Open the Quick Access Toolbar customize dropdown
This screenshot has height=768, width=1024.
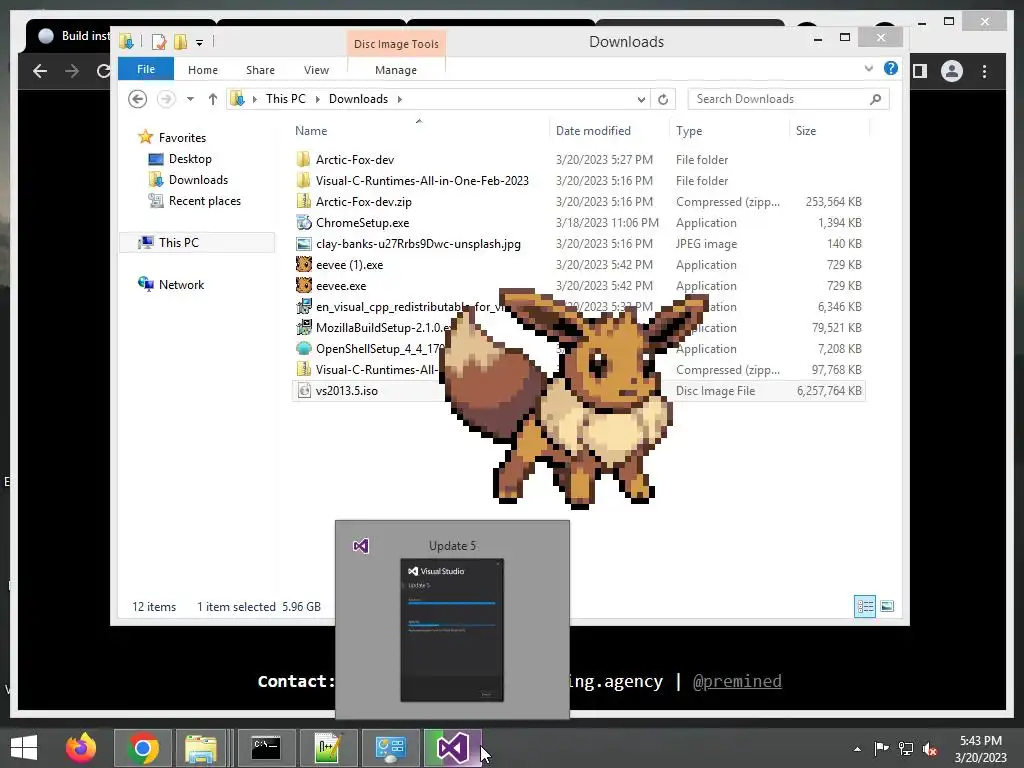199,42
